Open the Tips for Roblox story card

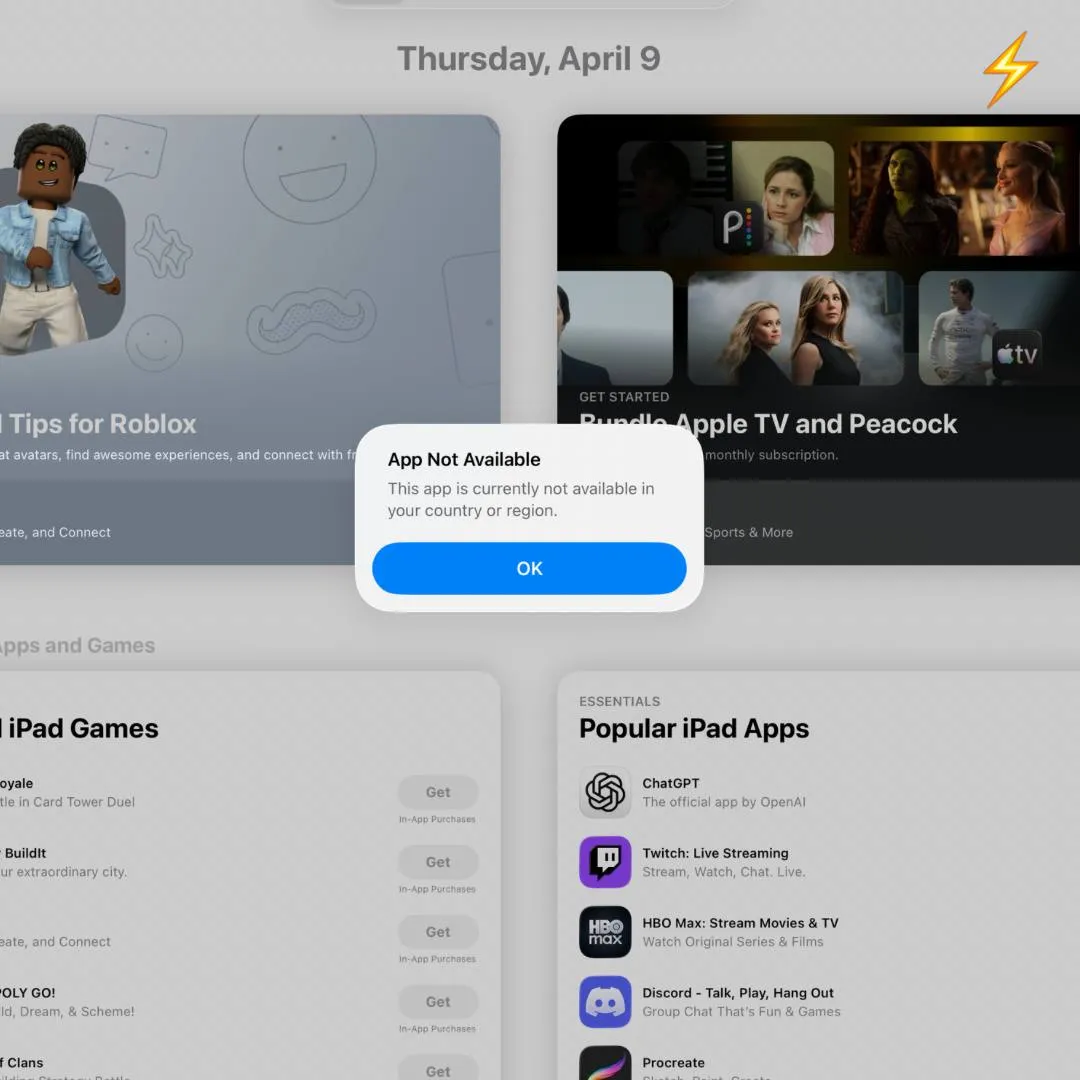(x=250, y=340)
